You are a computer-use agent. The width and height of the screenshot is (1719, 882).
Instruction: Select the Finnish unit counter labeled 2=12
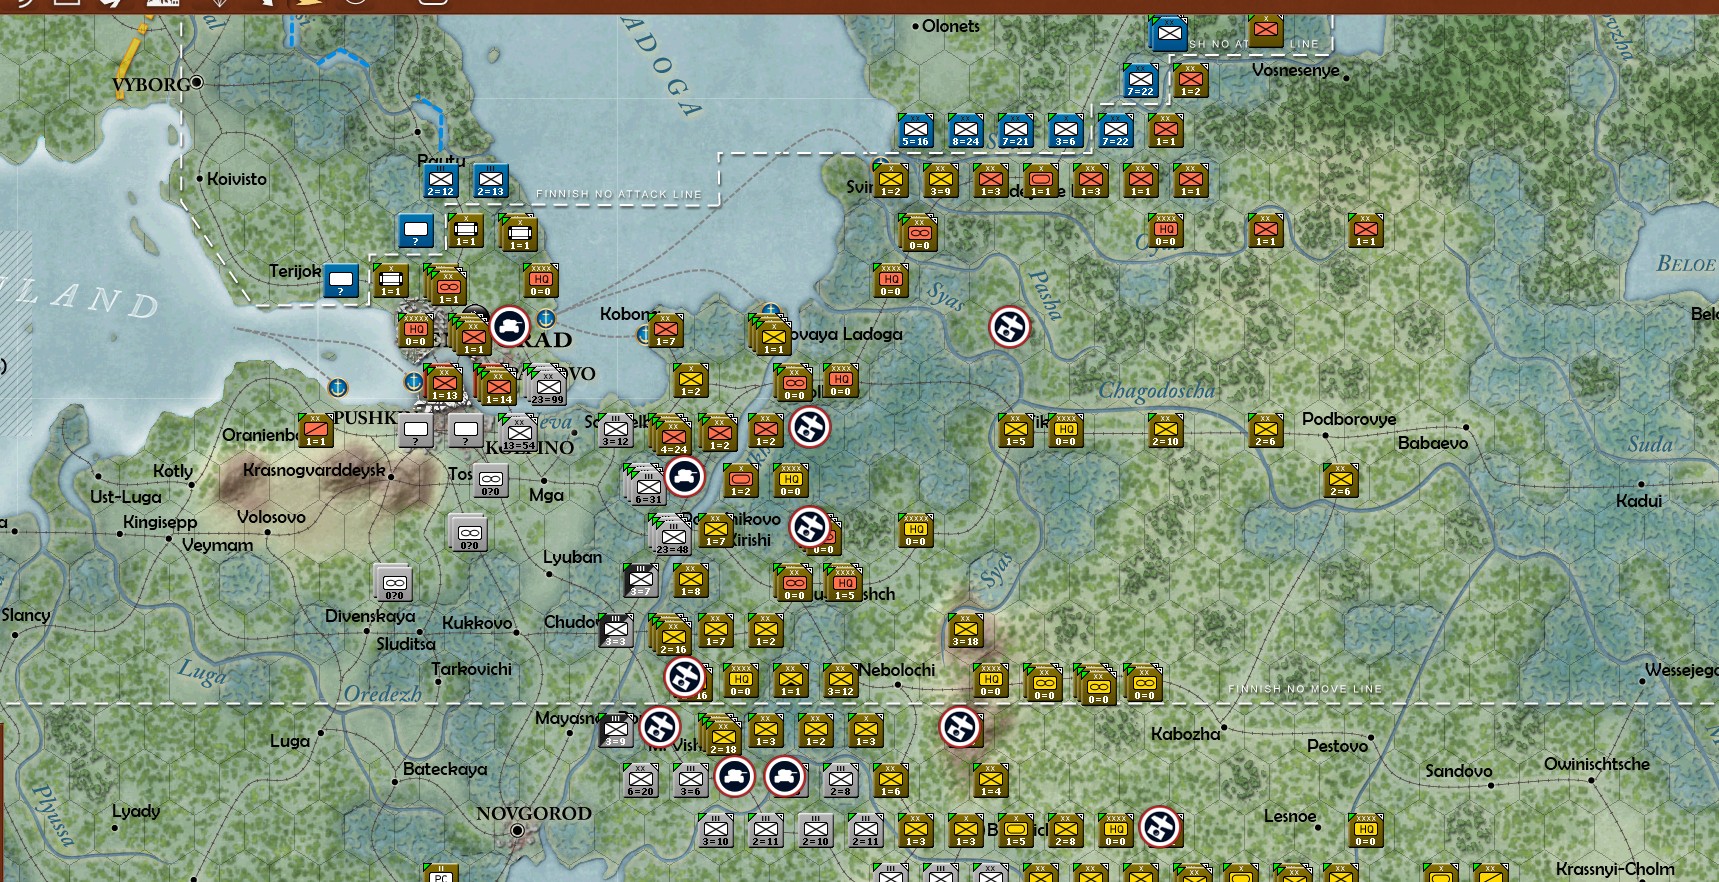[441, 181]
